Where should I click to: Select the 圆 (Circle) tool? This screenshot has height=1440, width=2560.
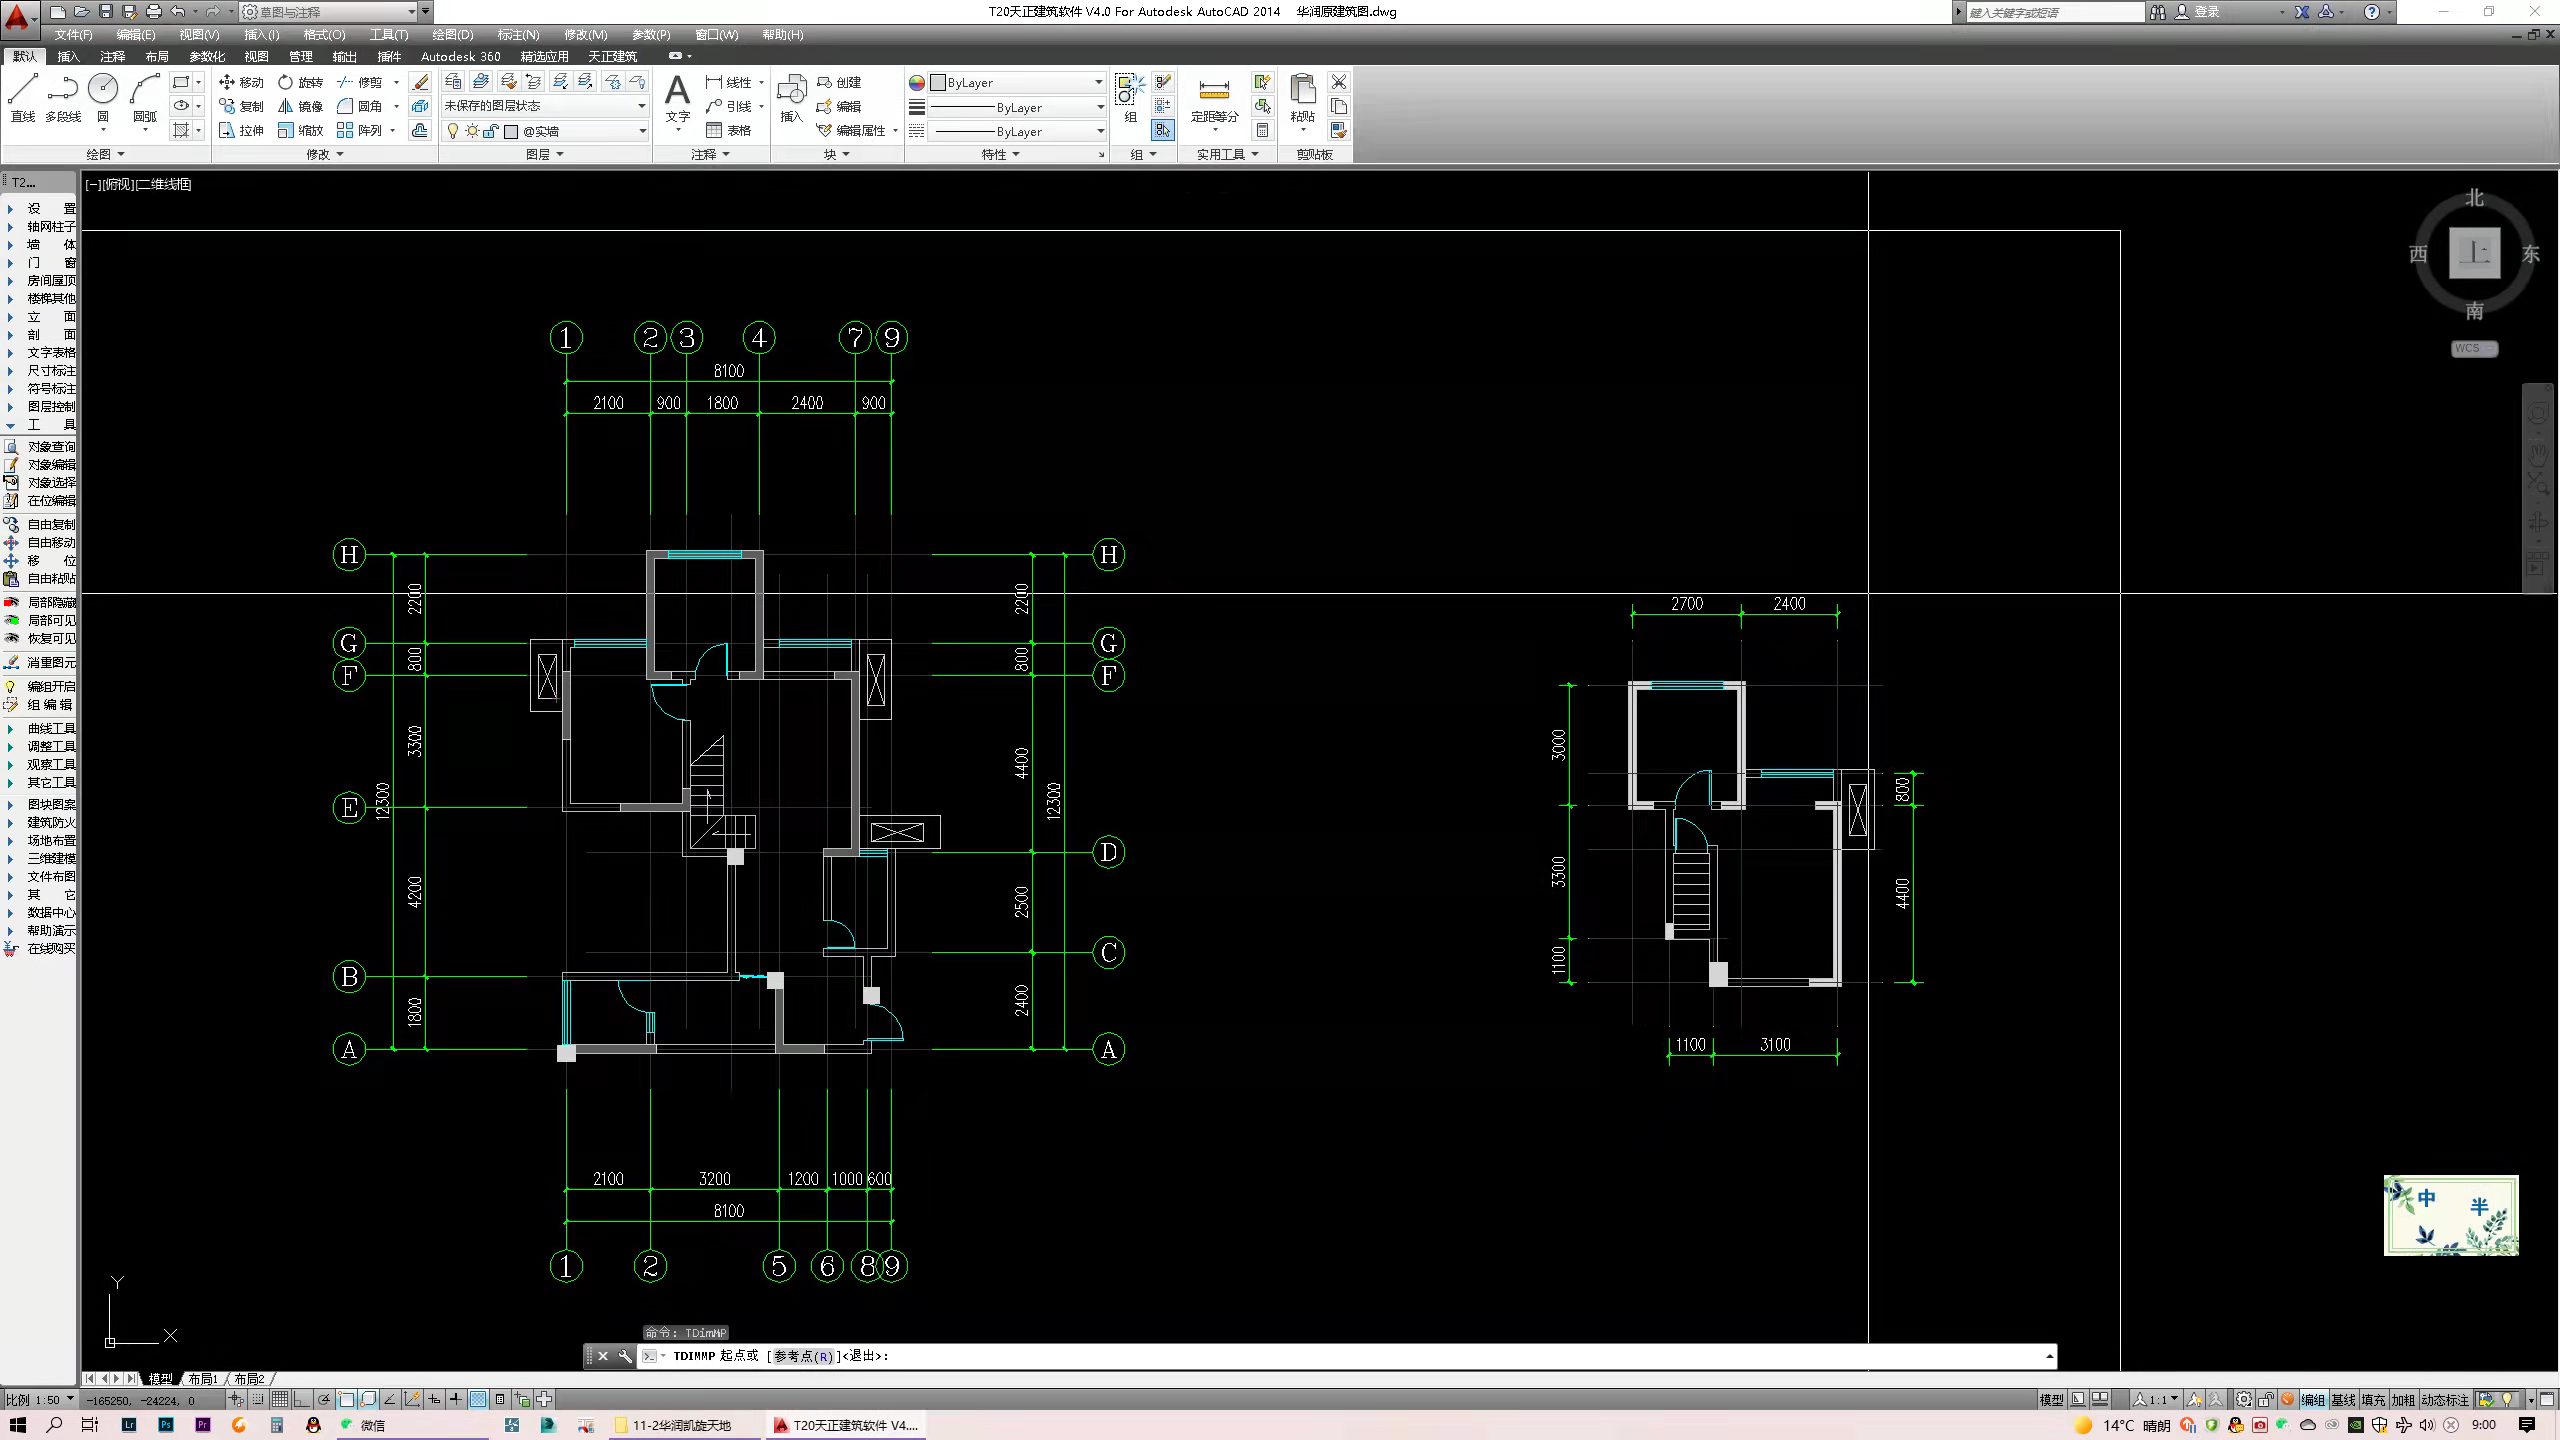[x=103, y=98]
